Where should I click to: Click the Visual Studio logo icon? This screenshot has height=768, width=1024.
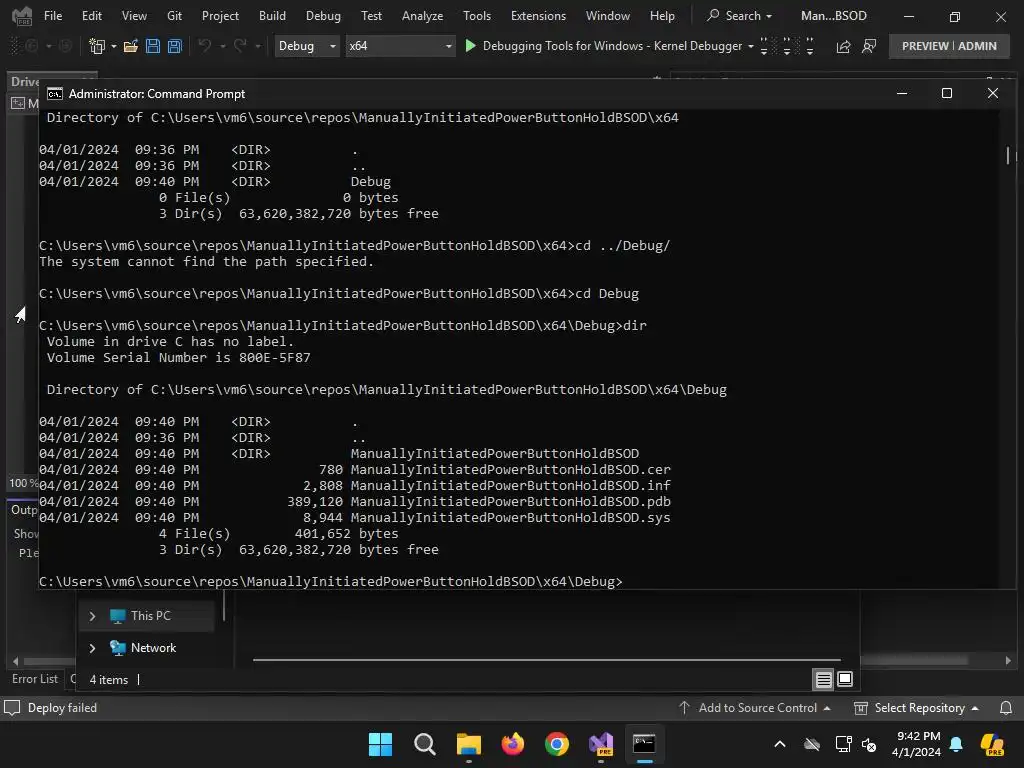coord(22,16)
